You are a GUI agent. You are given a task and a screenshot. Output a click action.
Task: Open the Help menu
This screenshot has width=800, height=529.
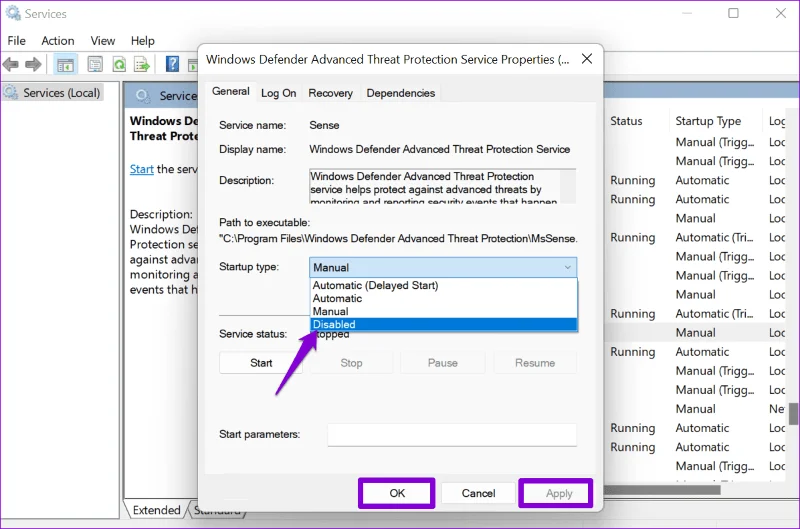coord(142,41)
